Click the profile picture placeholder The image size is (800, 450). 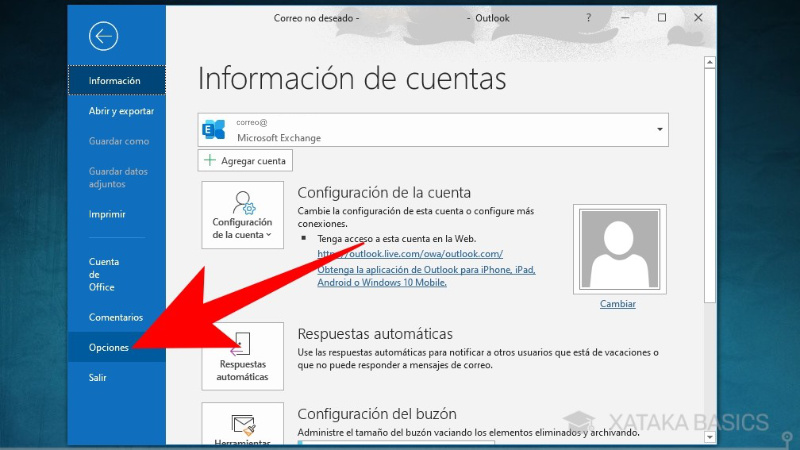point(619,249)
